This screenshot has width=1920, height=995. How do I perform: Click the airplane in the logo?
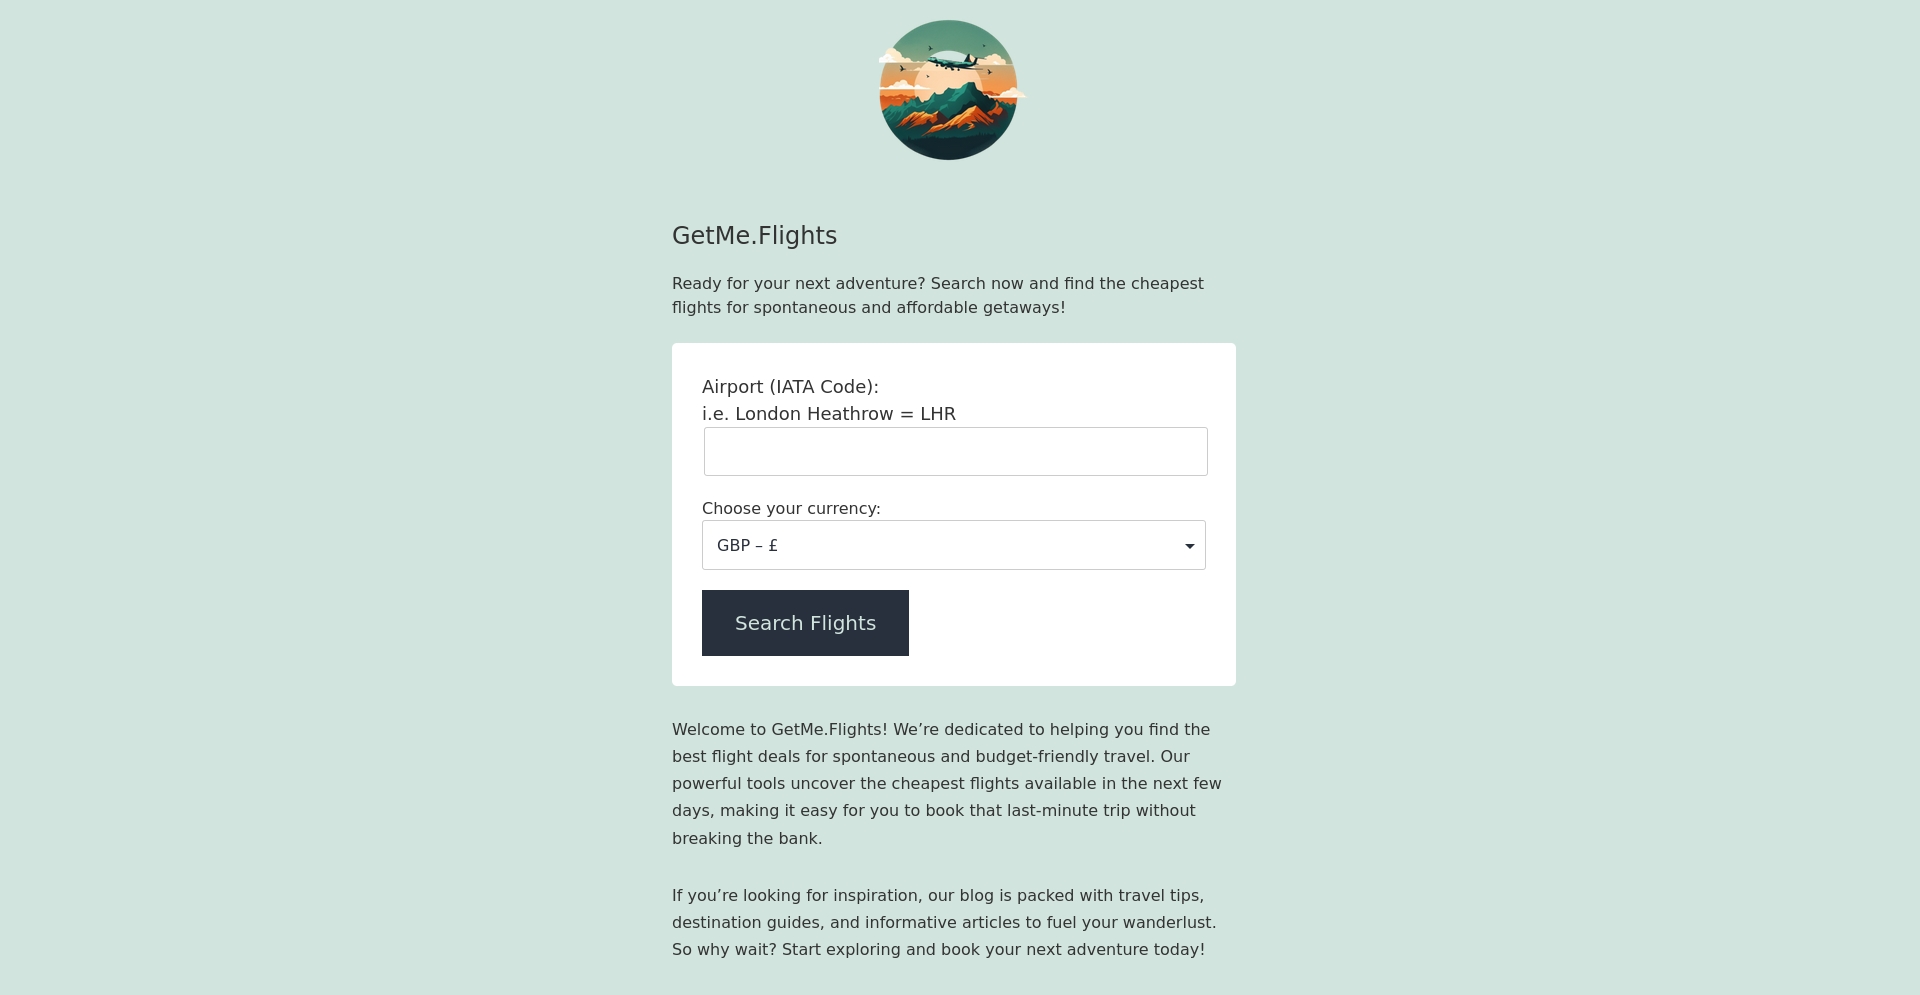[953, 62]
